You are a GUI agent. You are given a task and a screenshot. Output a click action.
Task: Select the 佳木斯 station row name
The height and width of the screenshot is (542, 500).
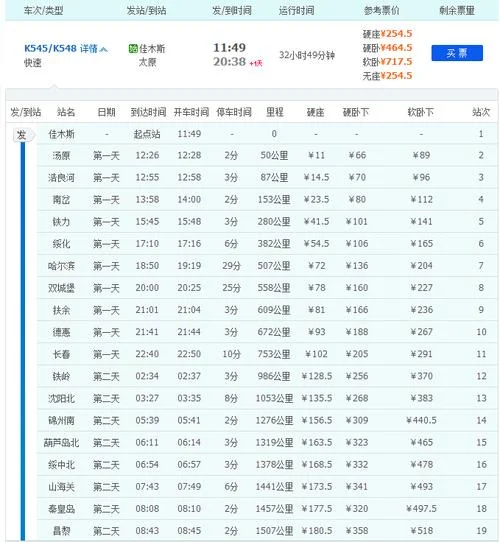click(61, 134)
